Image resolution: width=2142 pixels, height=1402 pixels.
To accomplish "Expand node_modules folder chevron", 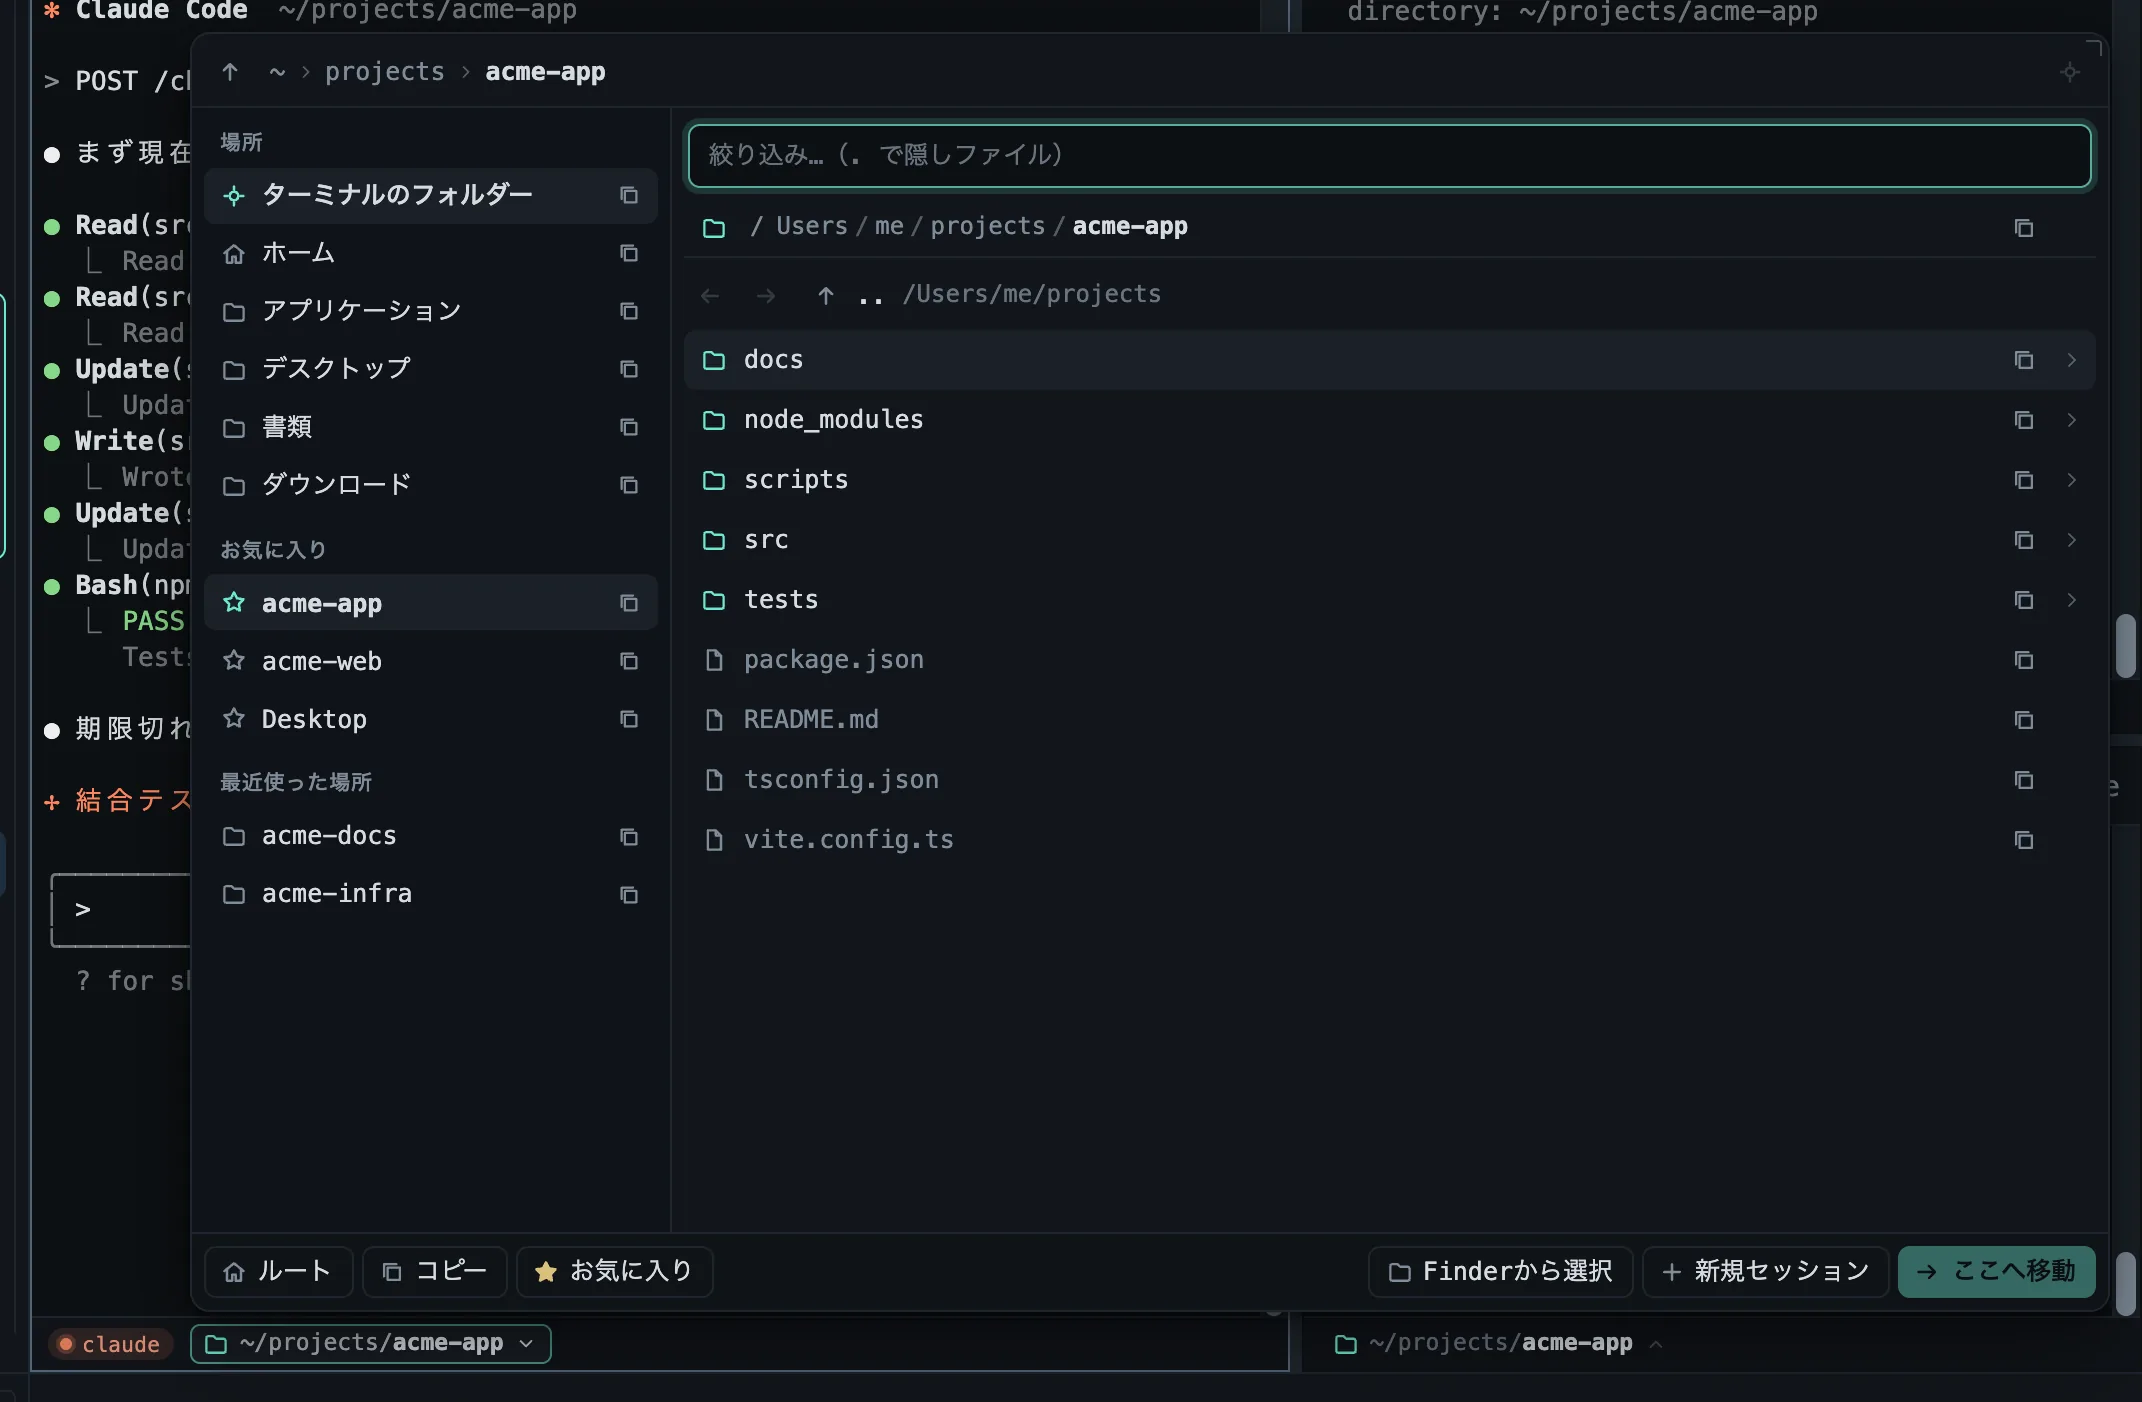I will [x=2071, y=420].
